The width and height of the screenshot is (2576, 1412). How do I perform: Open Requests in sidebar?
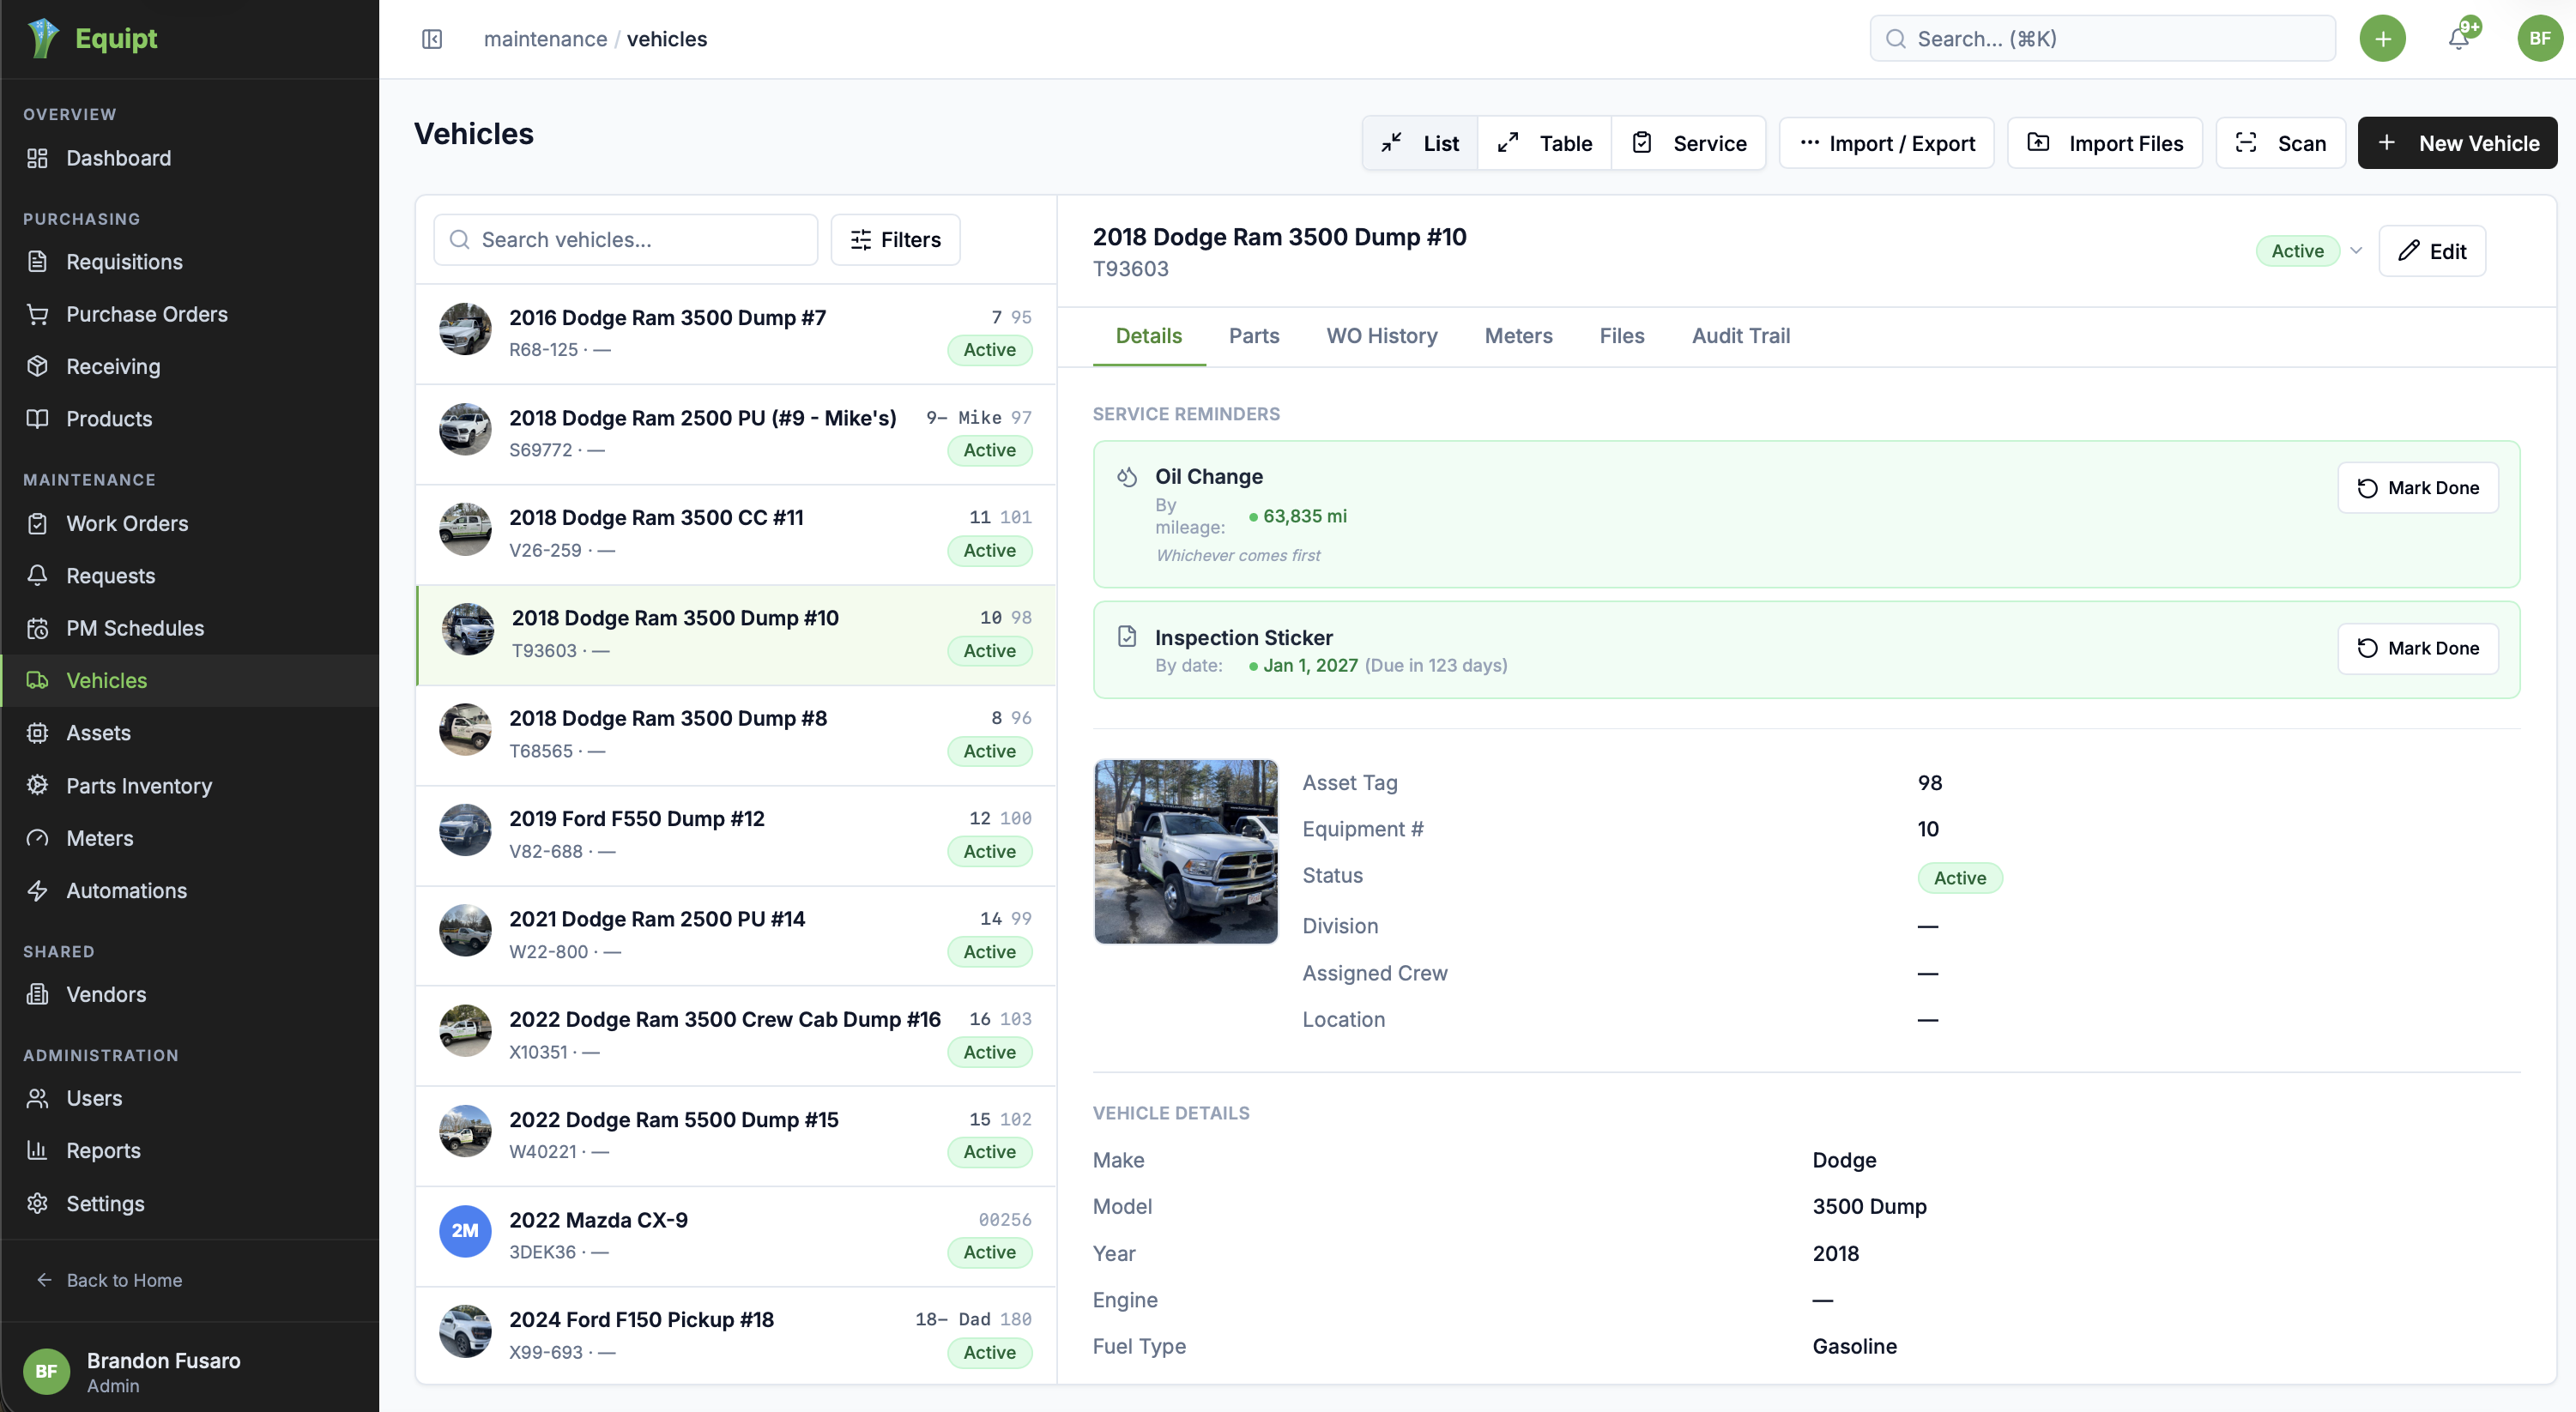[190, 576]
